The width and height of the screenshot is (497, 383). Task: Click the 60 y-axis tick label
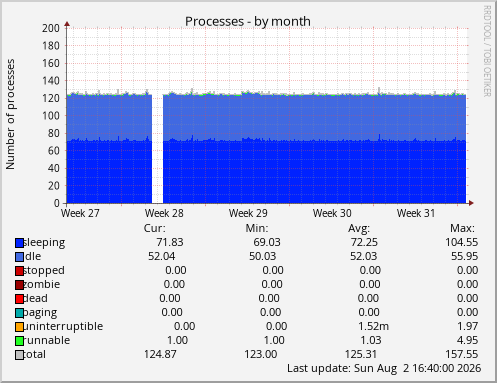click(x=53, y=151)
